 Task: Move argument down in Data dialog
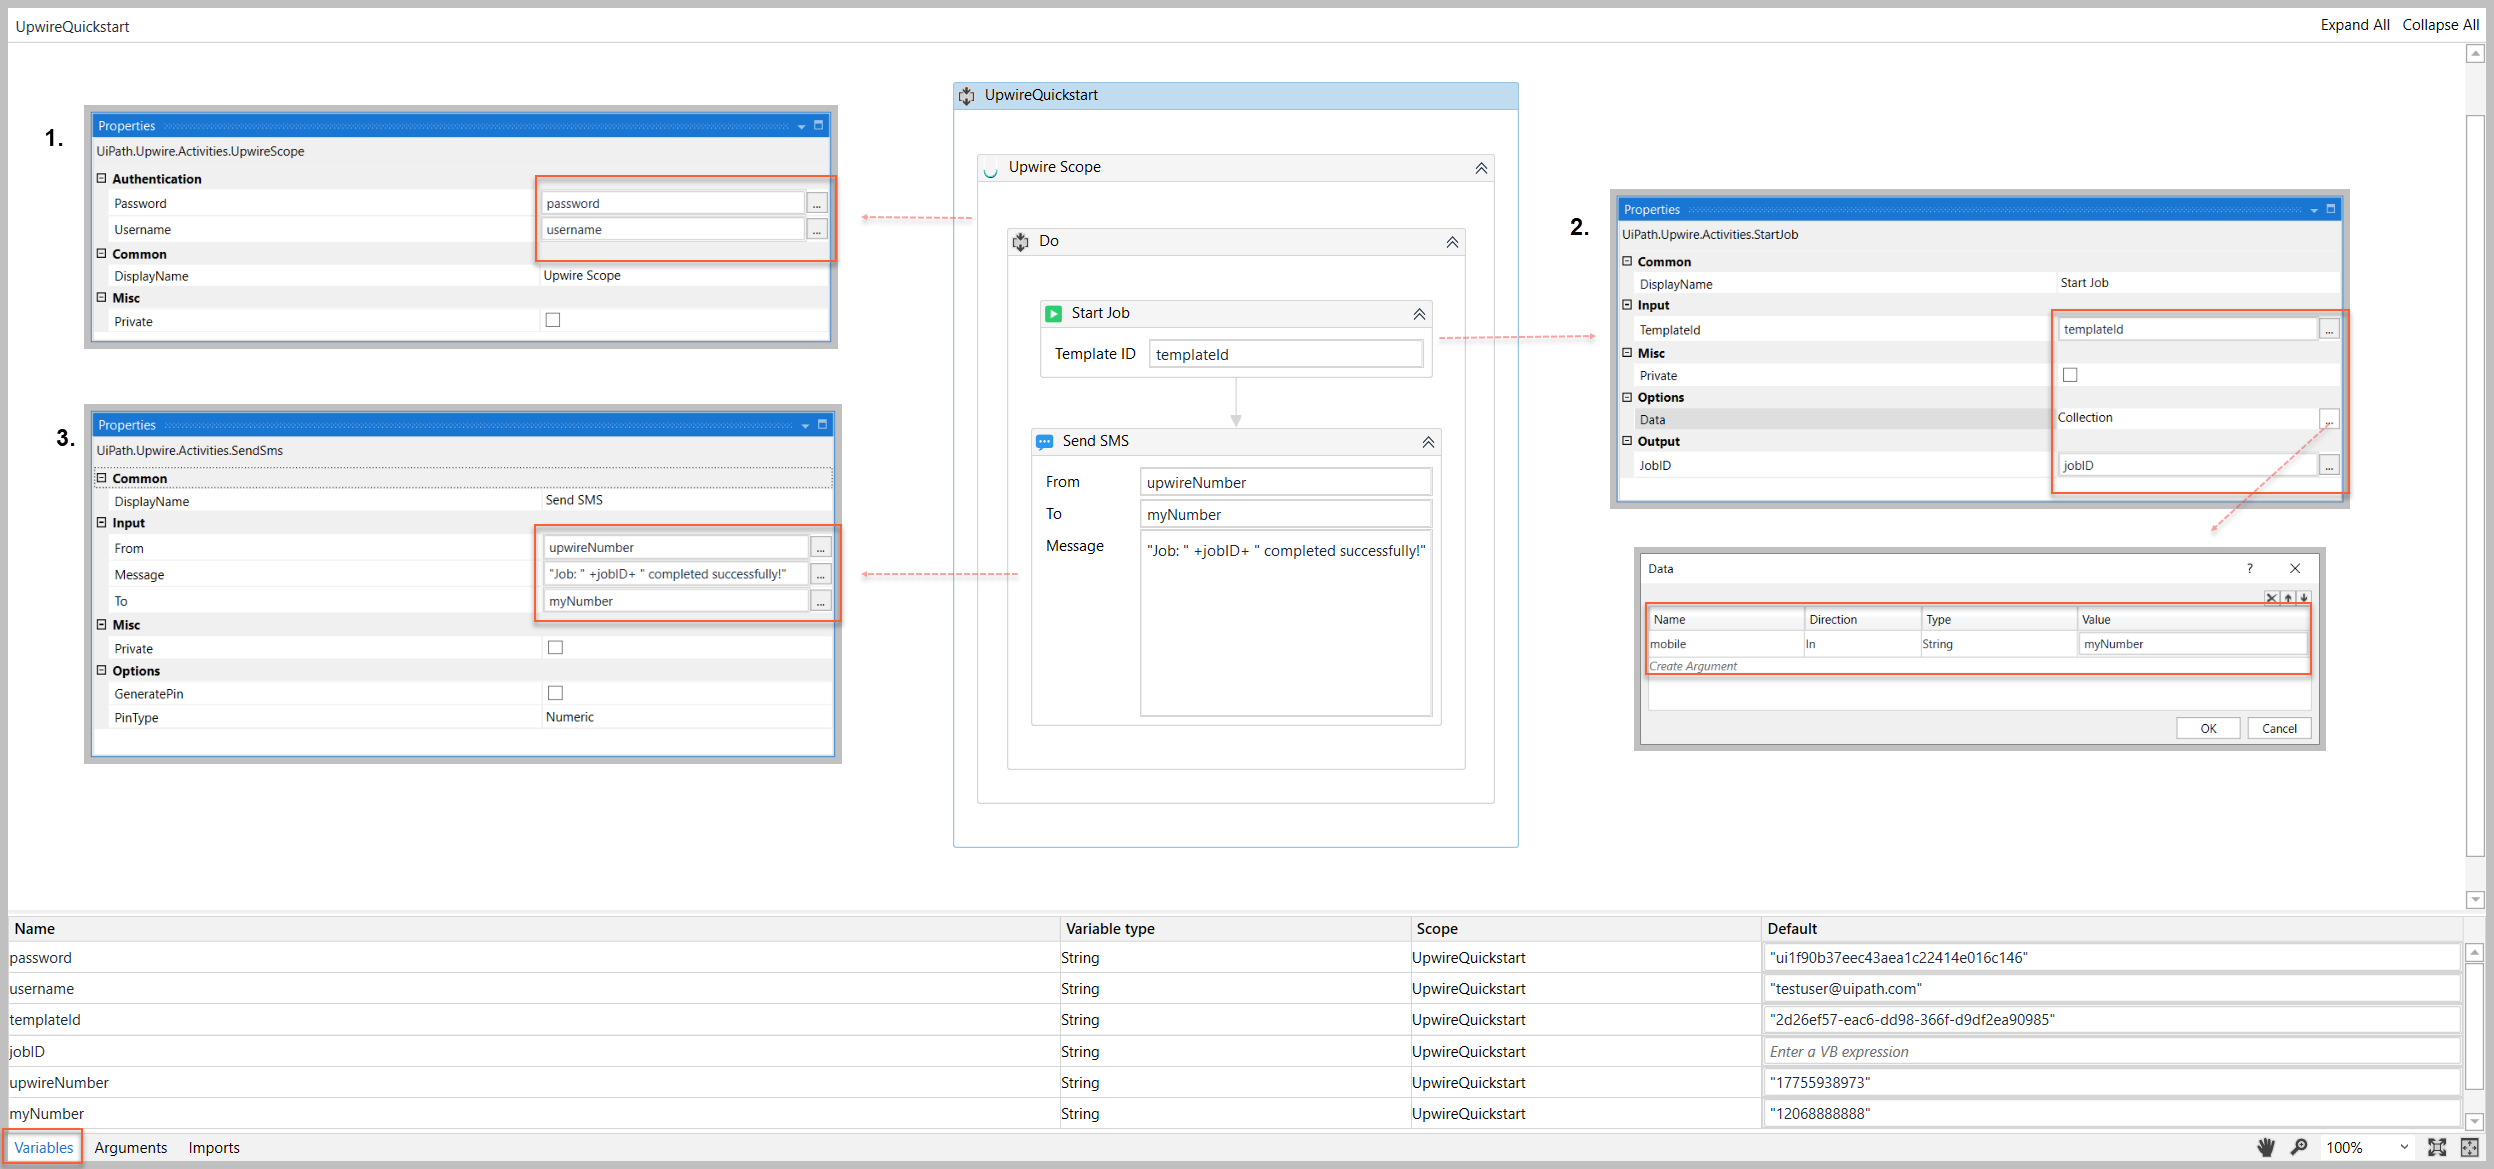coord(2304,598)
